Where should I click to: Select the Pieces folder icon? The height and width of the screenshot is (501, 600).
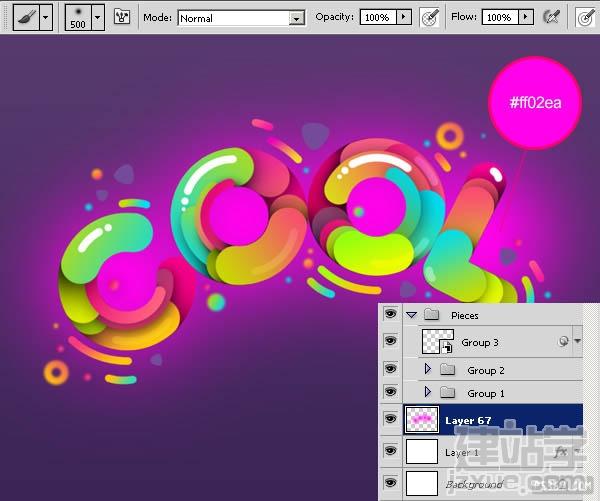click(x=431, y=315)
